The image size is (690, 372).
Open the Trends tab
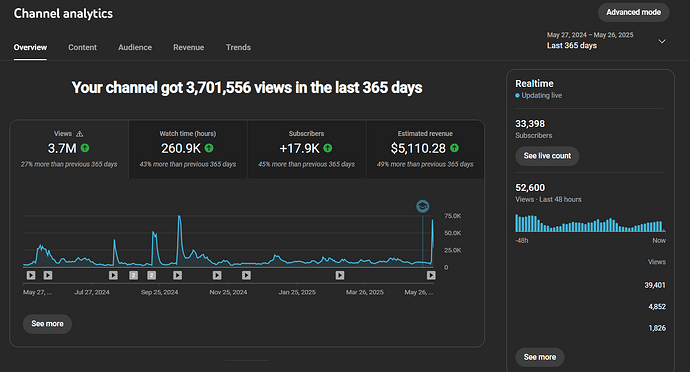point(238,47)
